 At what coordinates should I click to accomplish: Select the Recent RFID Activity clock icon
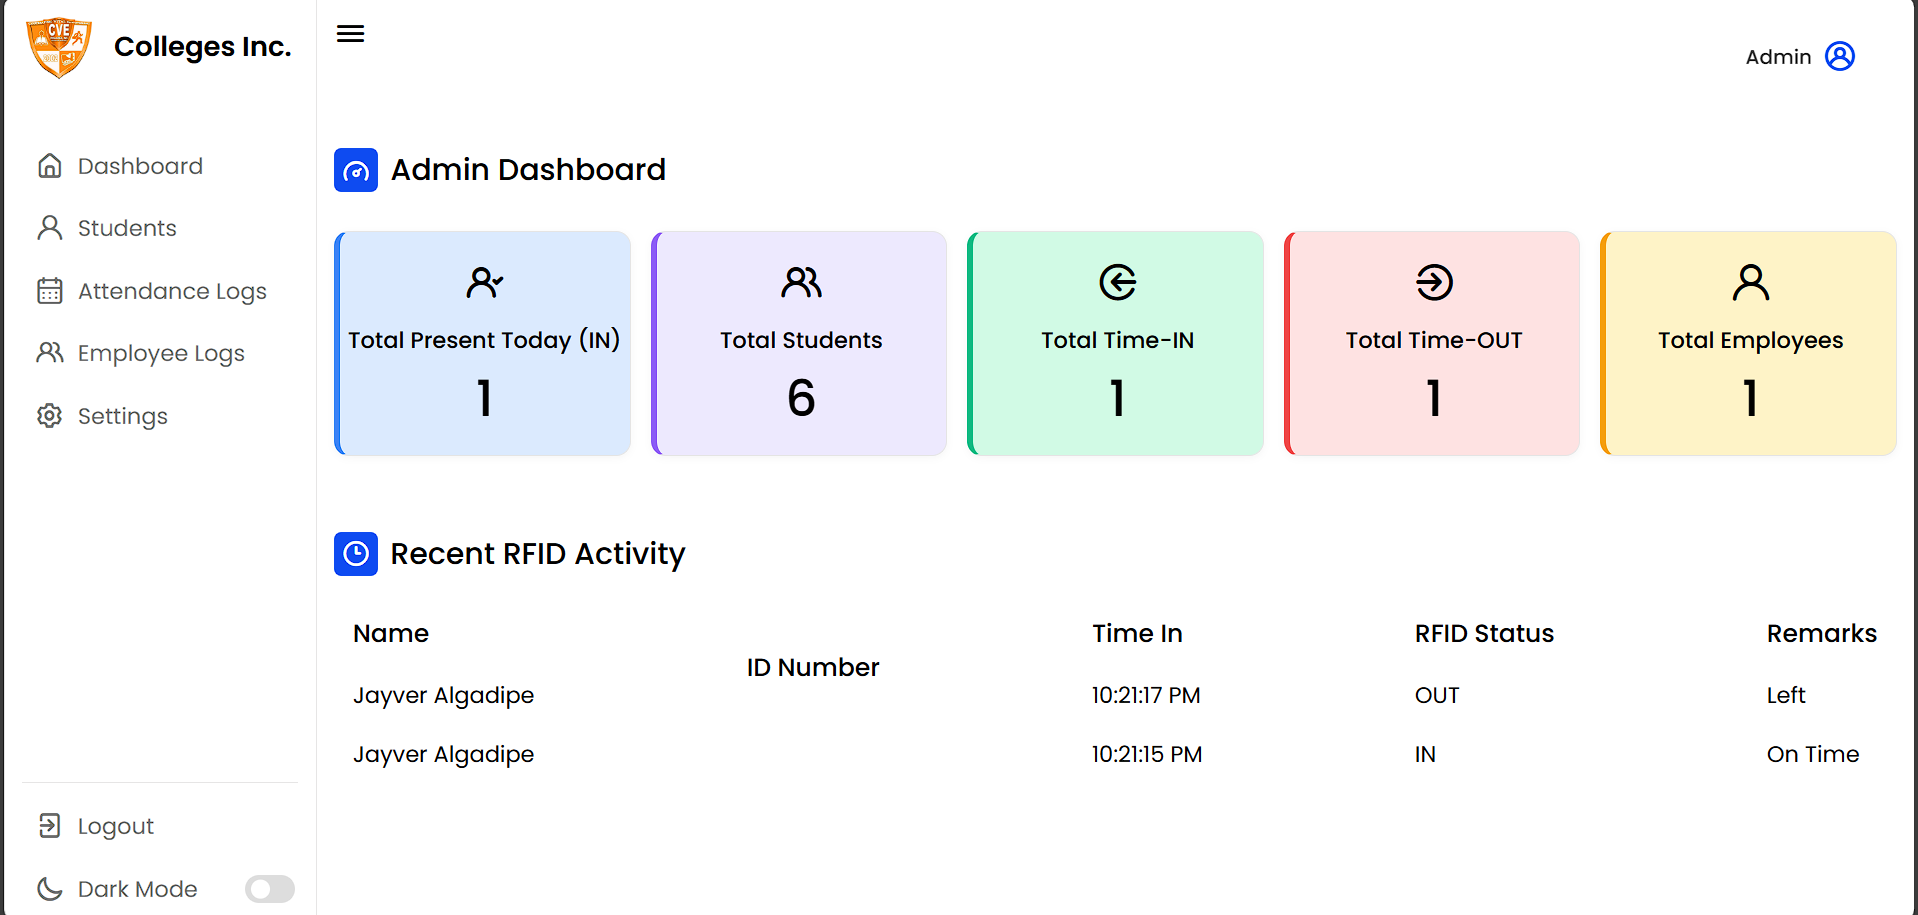coord(355,553)
